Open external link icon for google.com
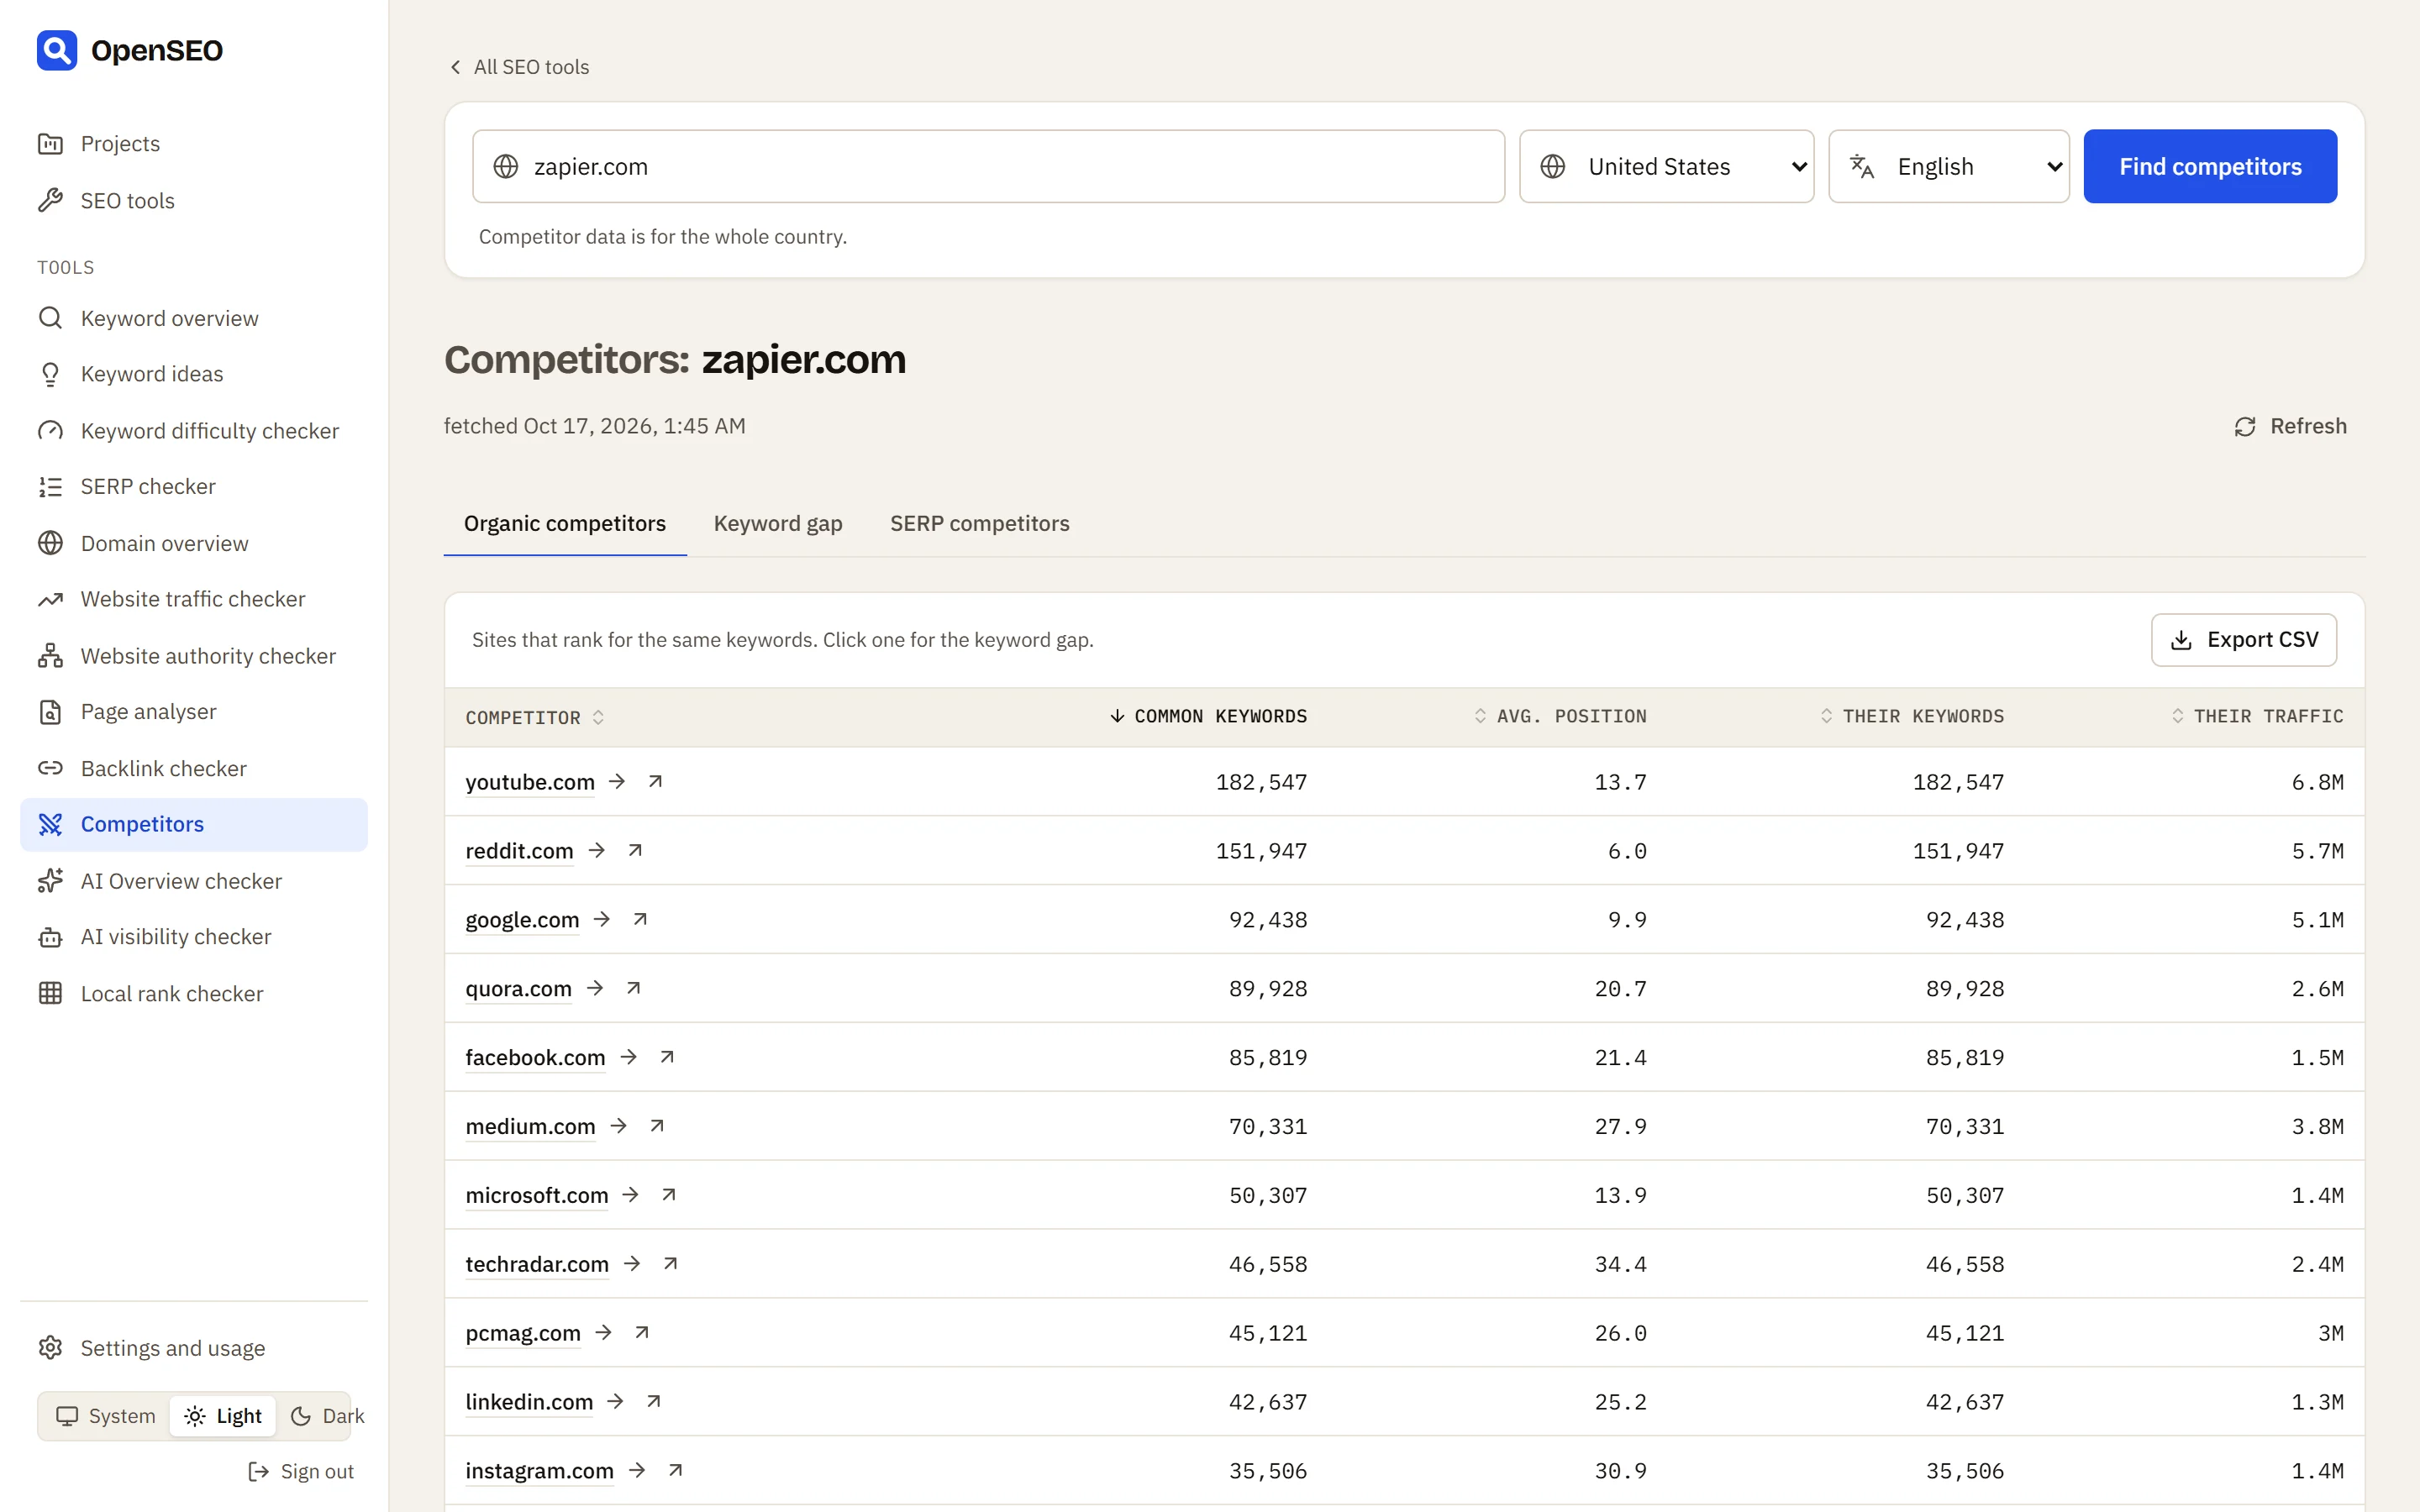 tap(640, 919)
